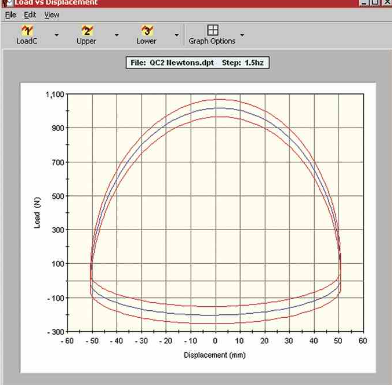The image size is (392, 385).
Task: Click the blue curve peak near zero displacement
Action: [216, 108]
